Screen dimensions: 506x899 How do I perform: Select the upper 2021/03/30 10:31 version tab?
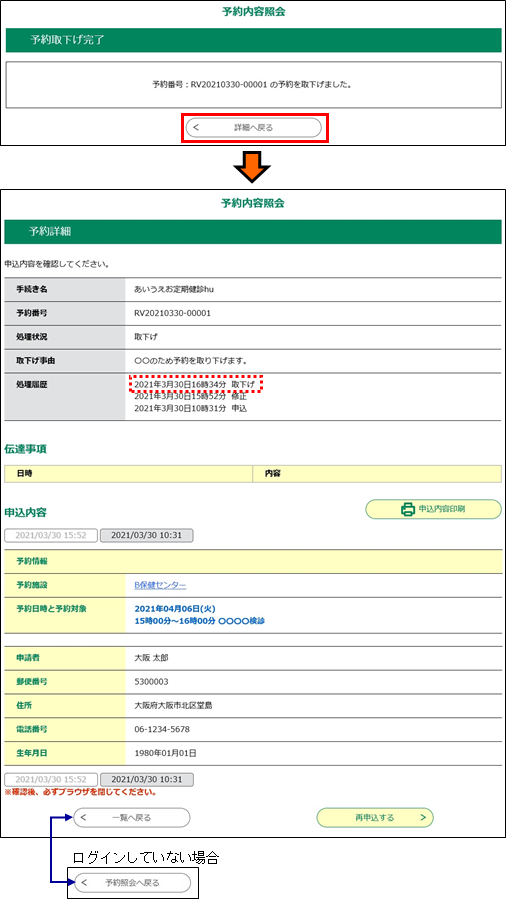click(x=147, y=536)
